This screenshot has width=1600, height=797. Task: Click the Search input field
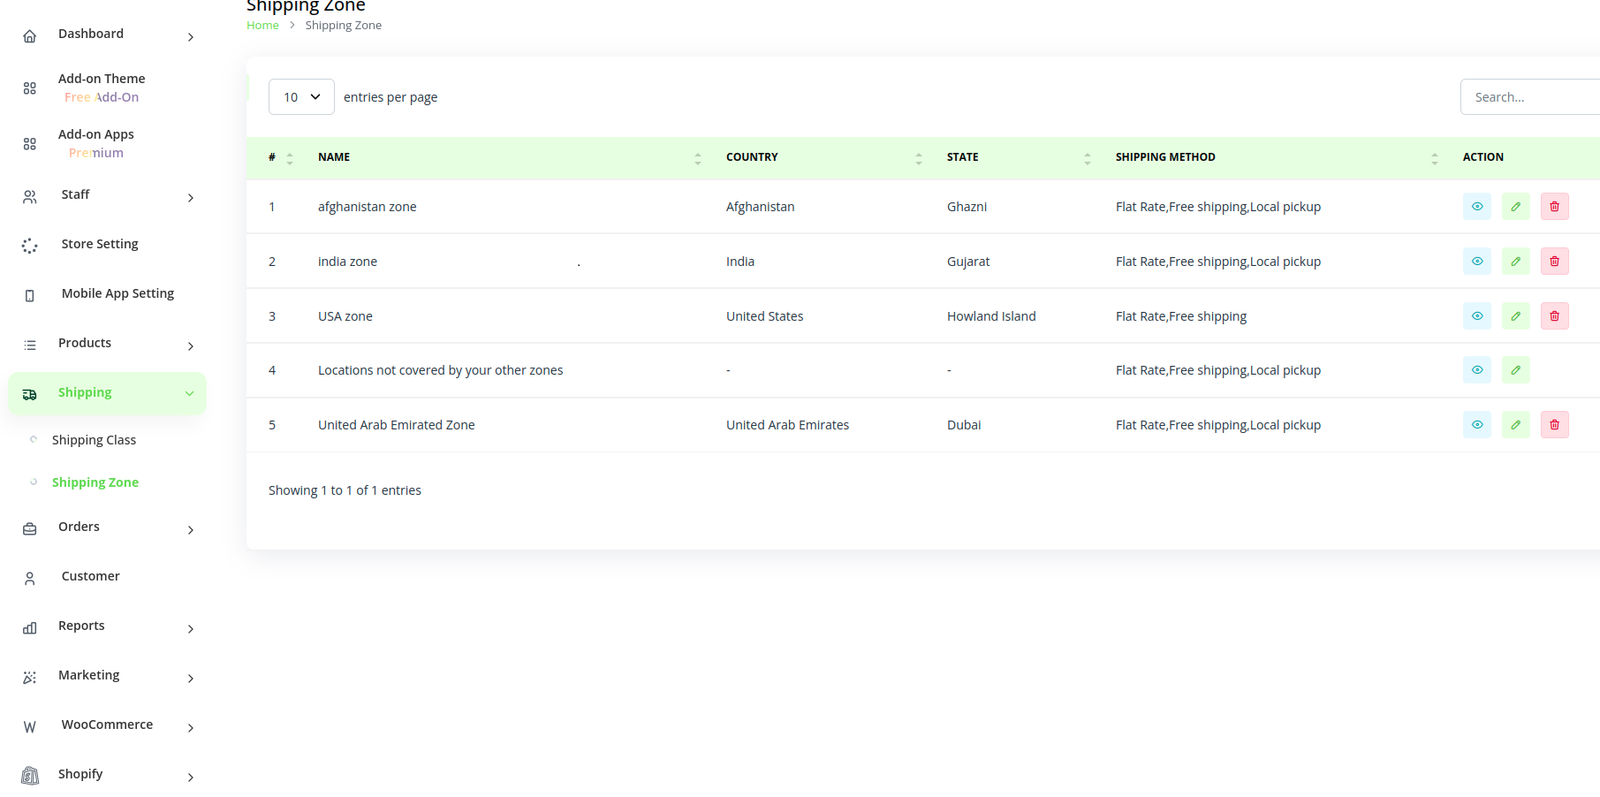(x=1530, y=97)
